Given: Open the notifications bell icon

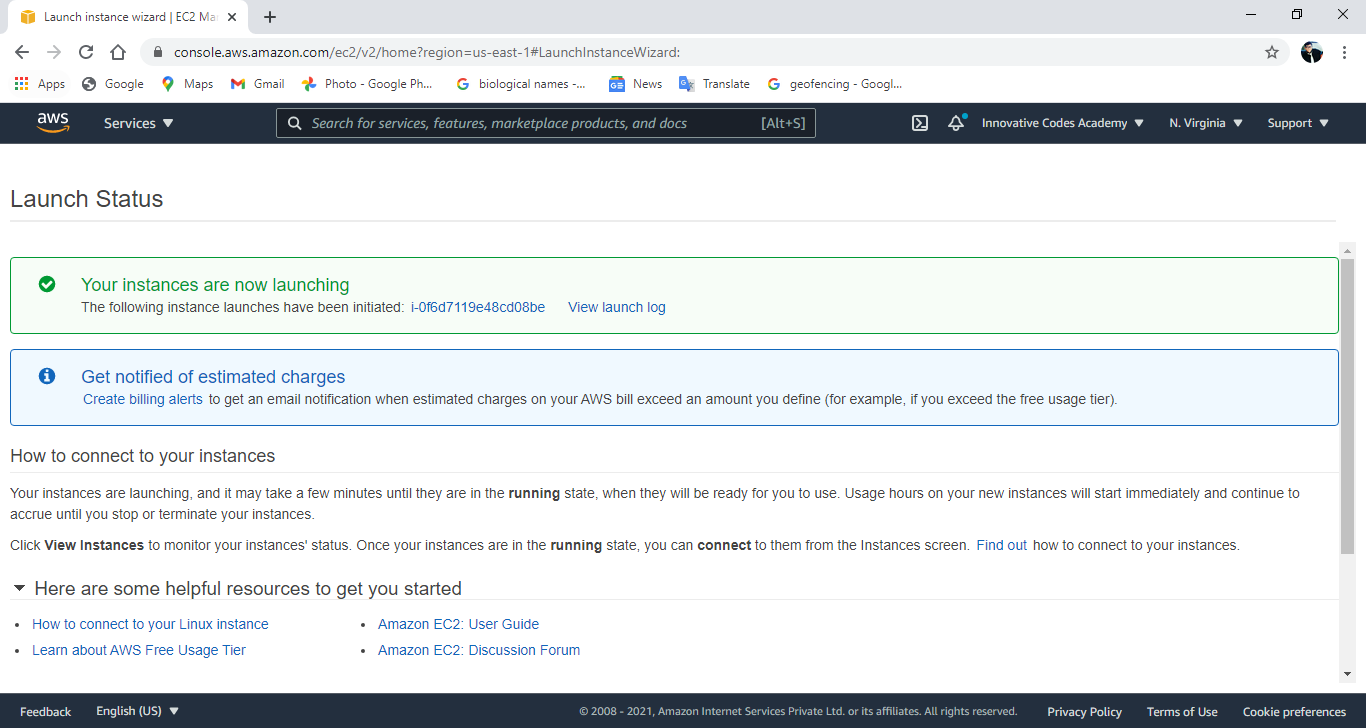Looking at the screenshot, I should 954,122.
